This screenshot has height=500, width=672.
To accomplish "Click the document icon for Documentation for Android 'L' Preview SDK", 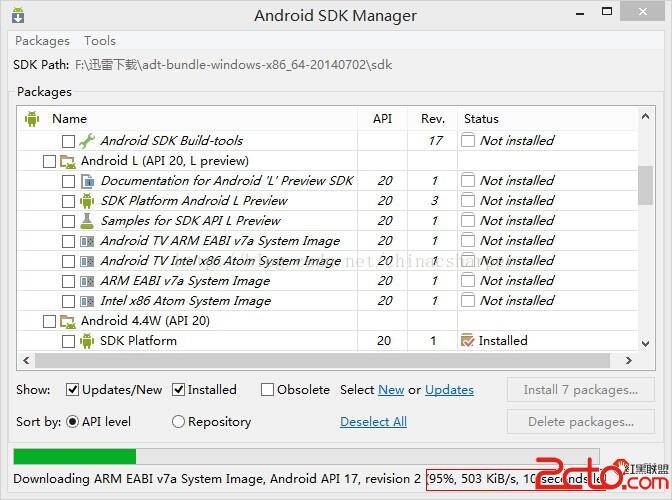I will pyautogui.click(x=87, y=181).
